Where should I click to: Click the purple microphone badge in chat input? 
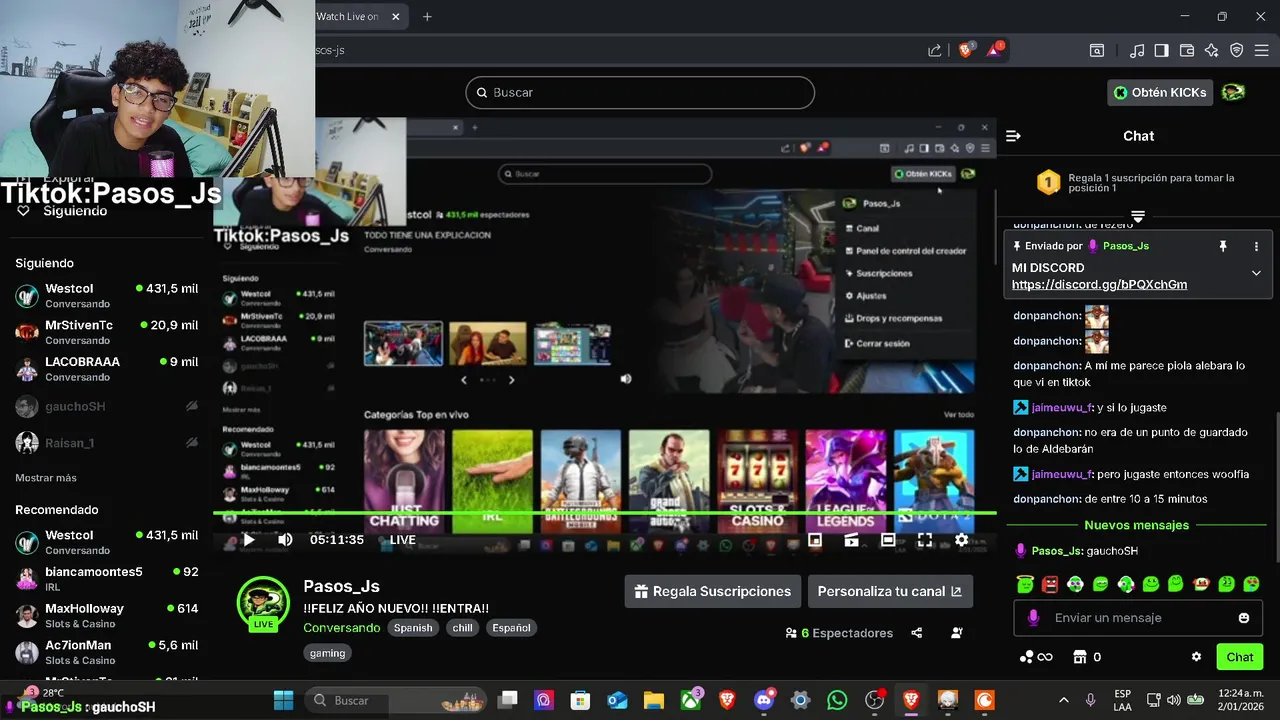(1033, 618)
